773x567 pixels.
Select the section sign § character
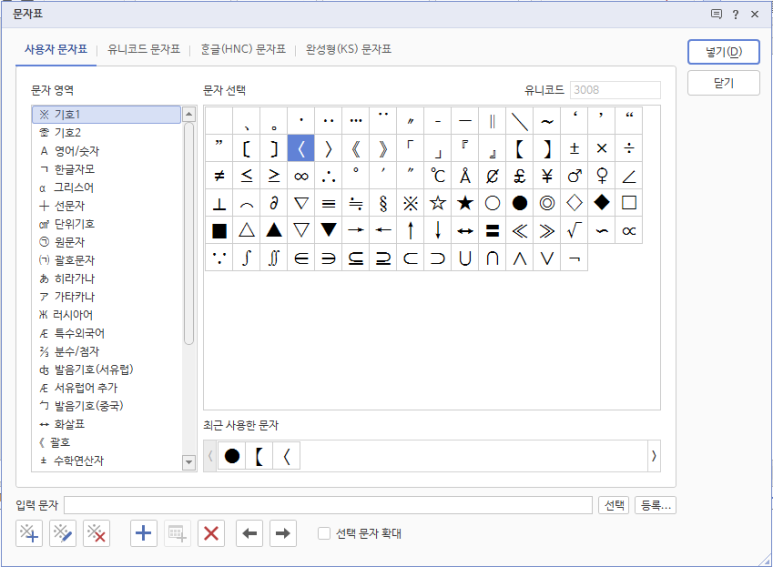tap(383, 203)
